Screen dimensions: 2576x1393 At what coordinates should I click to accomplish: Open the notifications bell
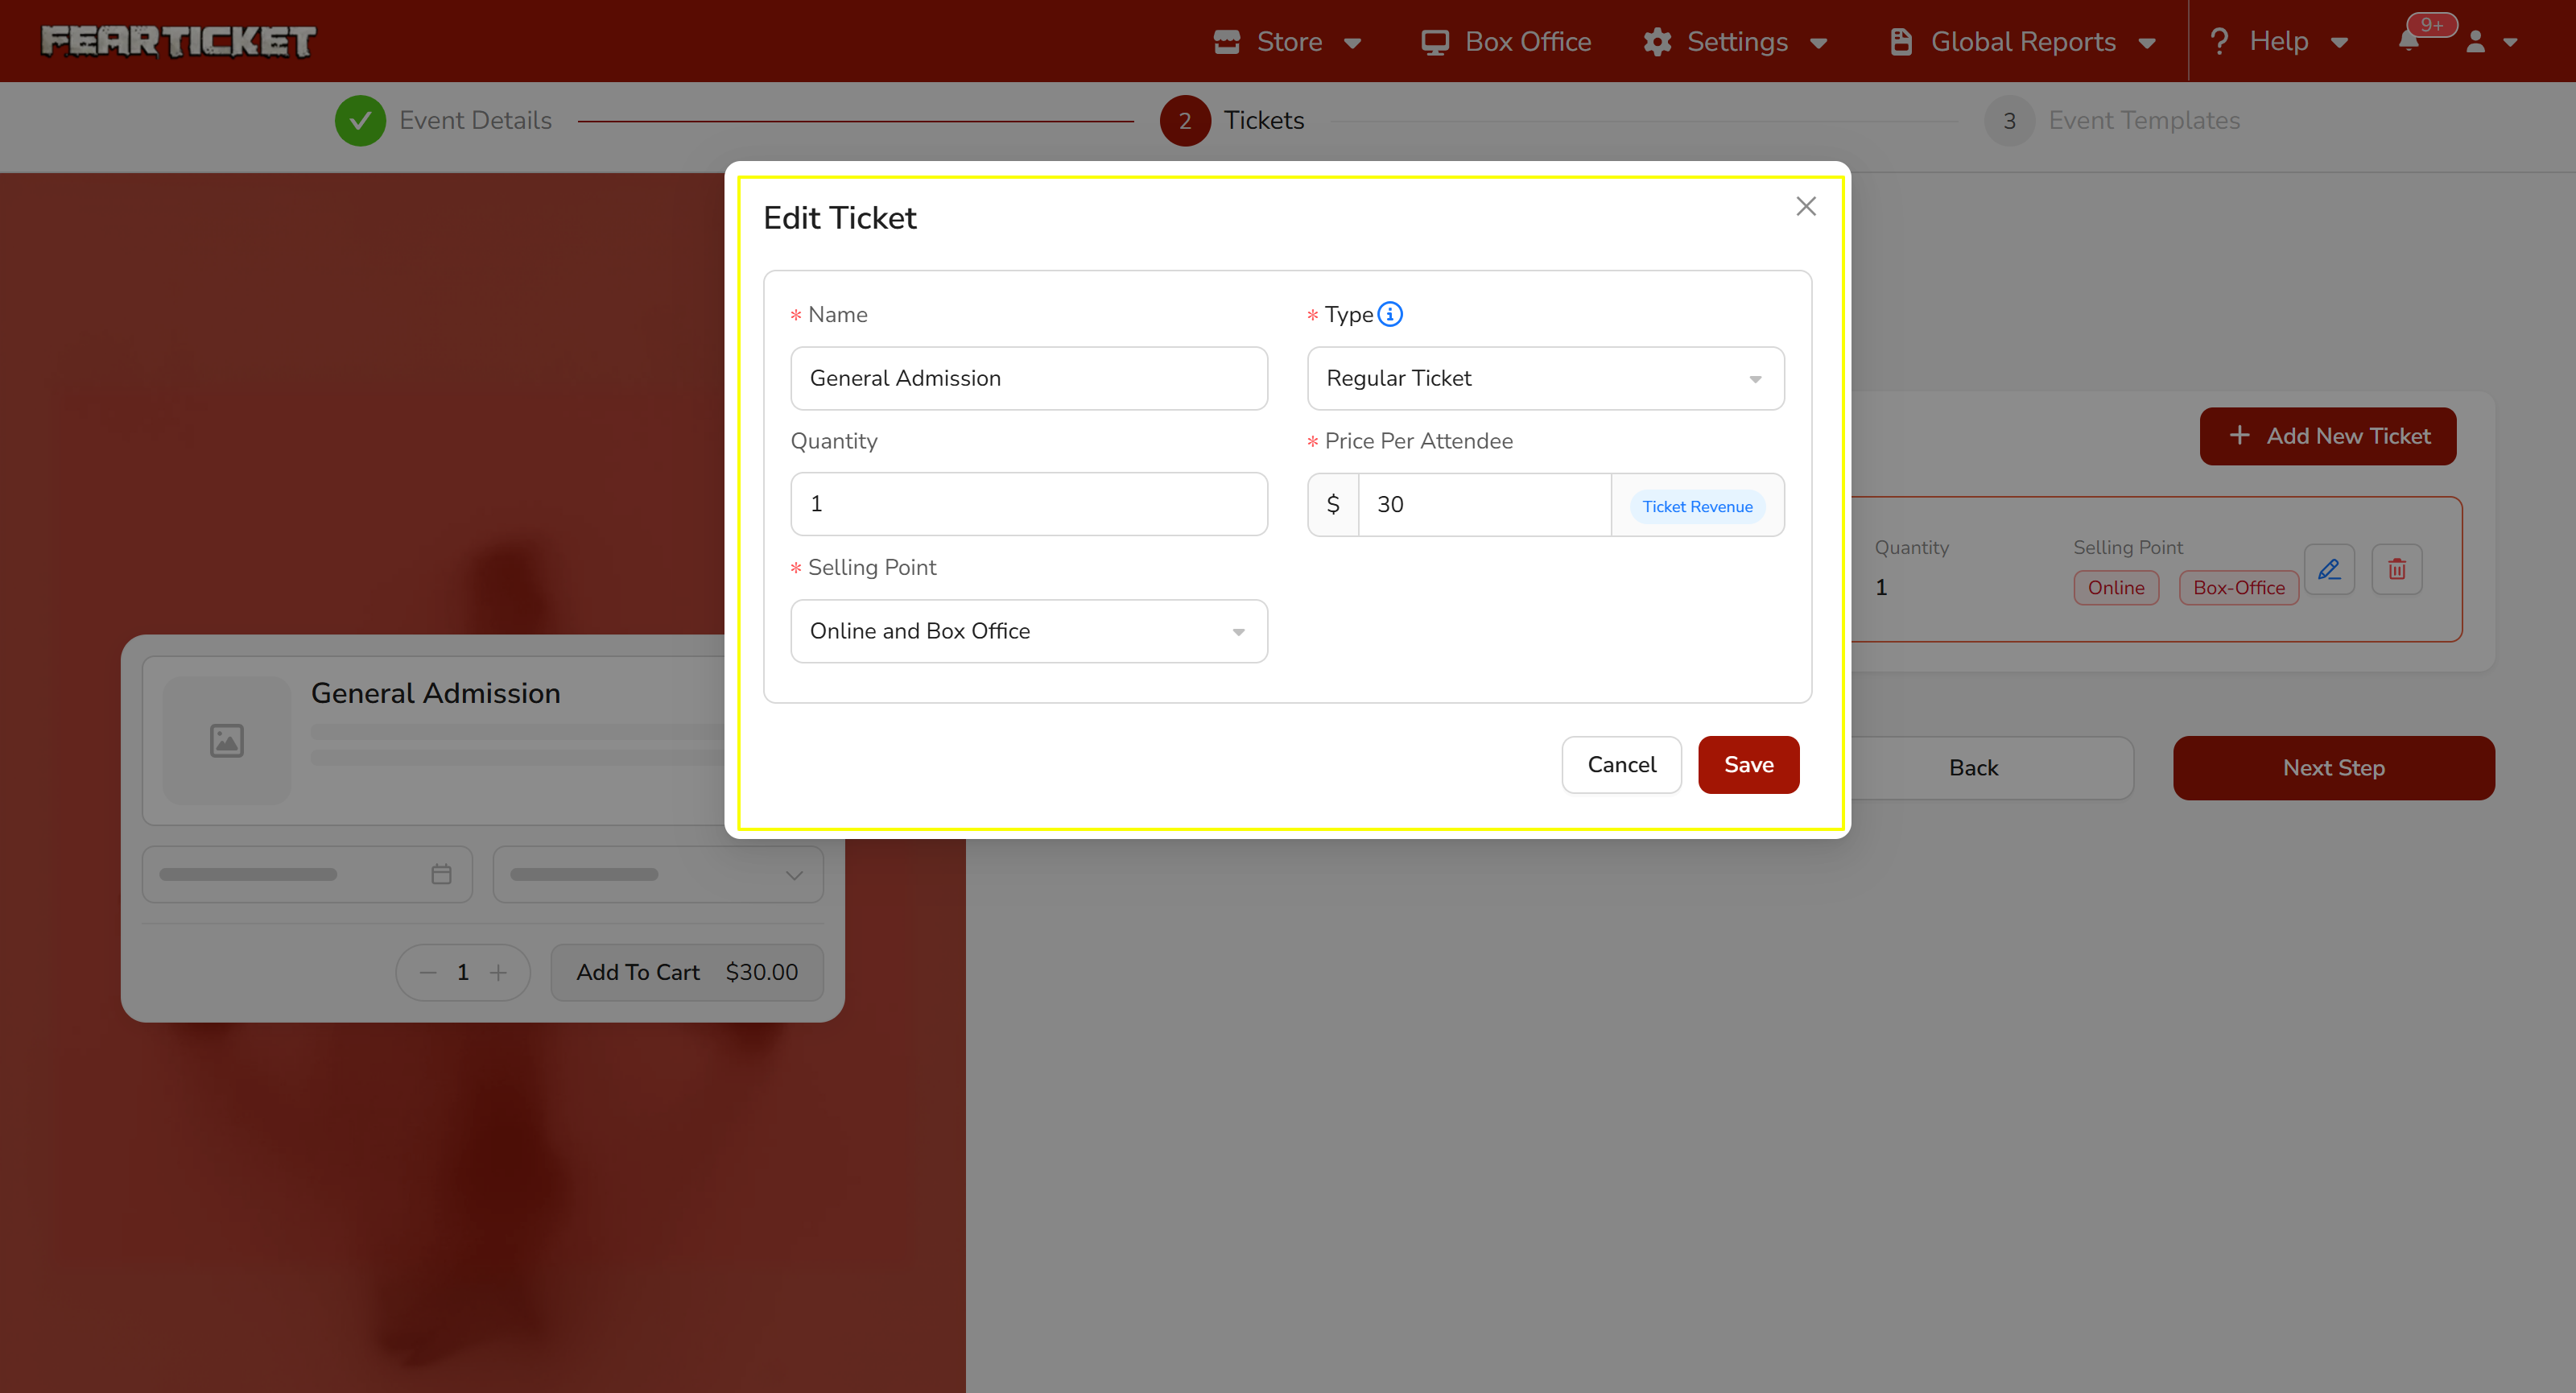click(2408, 41)
